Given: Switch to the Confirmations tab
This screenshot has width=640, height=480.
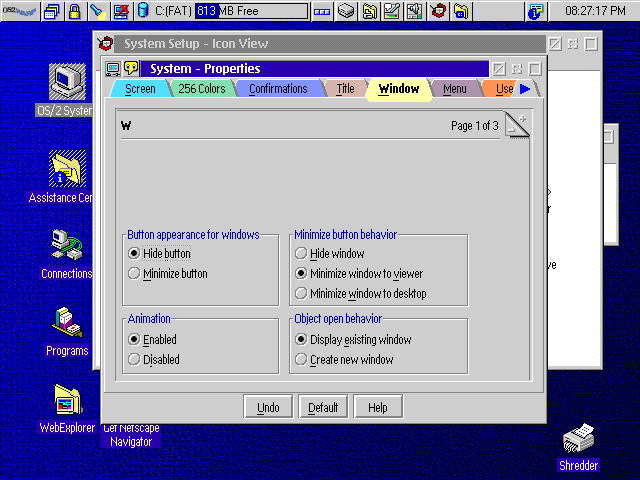Looking at the screenshot, I should pyautogui.click(x=278, y=89).
